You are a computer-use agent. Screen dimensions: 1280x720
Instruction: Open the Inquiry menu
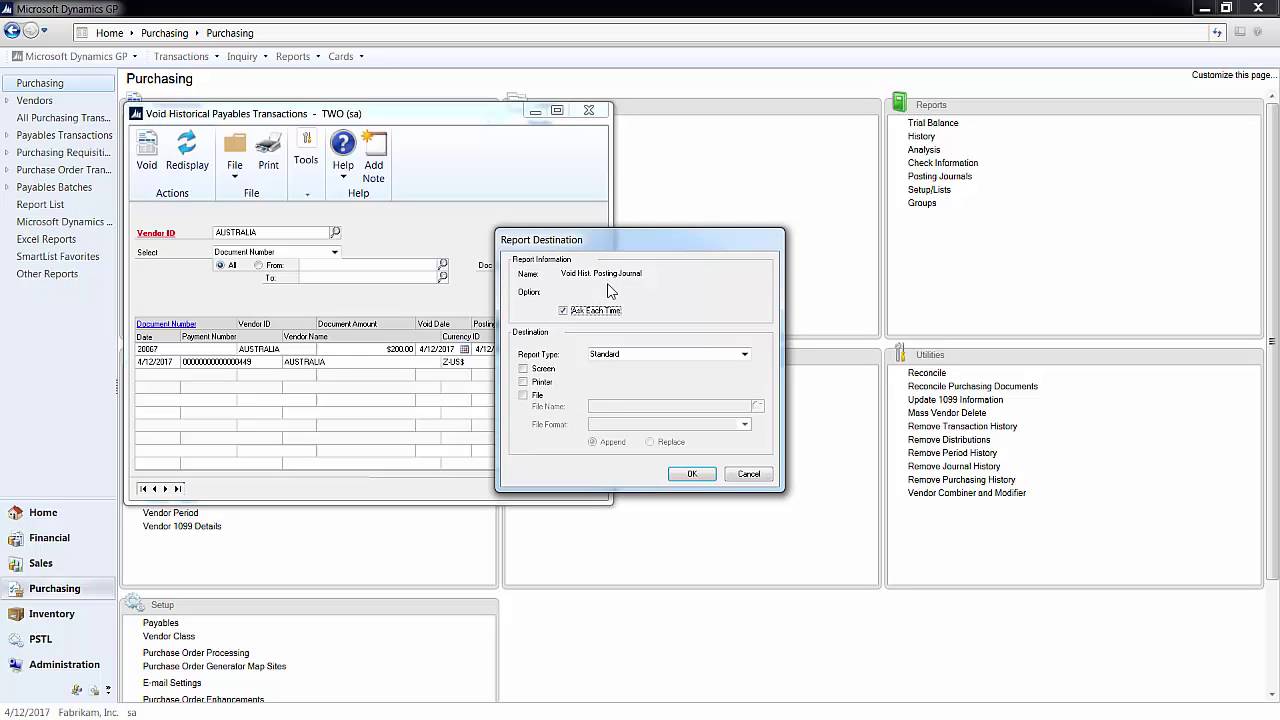(x=247, y=56)
